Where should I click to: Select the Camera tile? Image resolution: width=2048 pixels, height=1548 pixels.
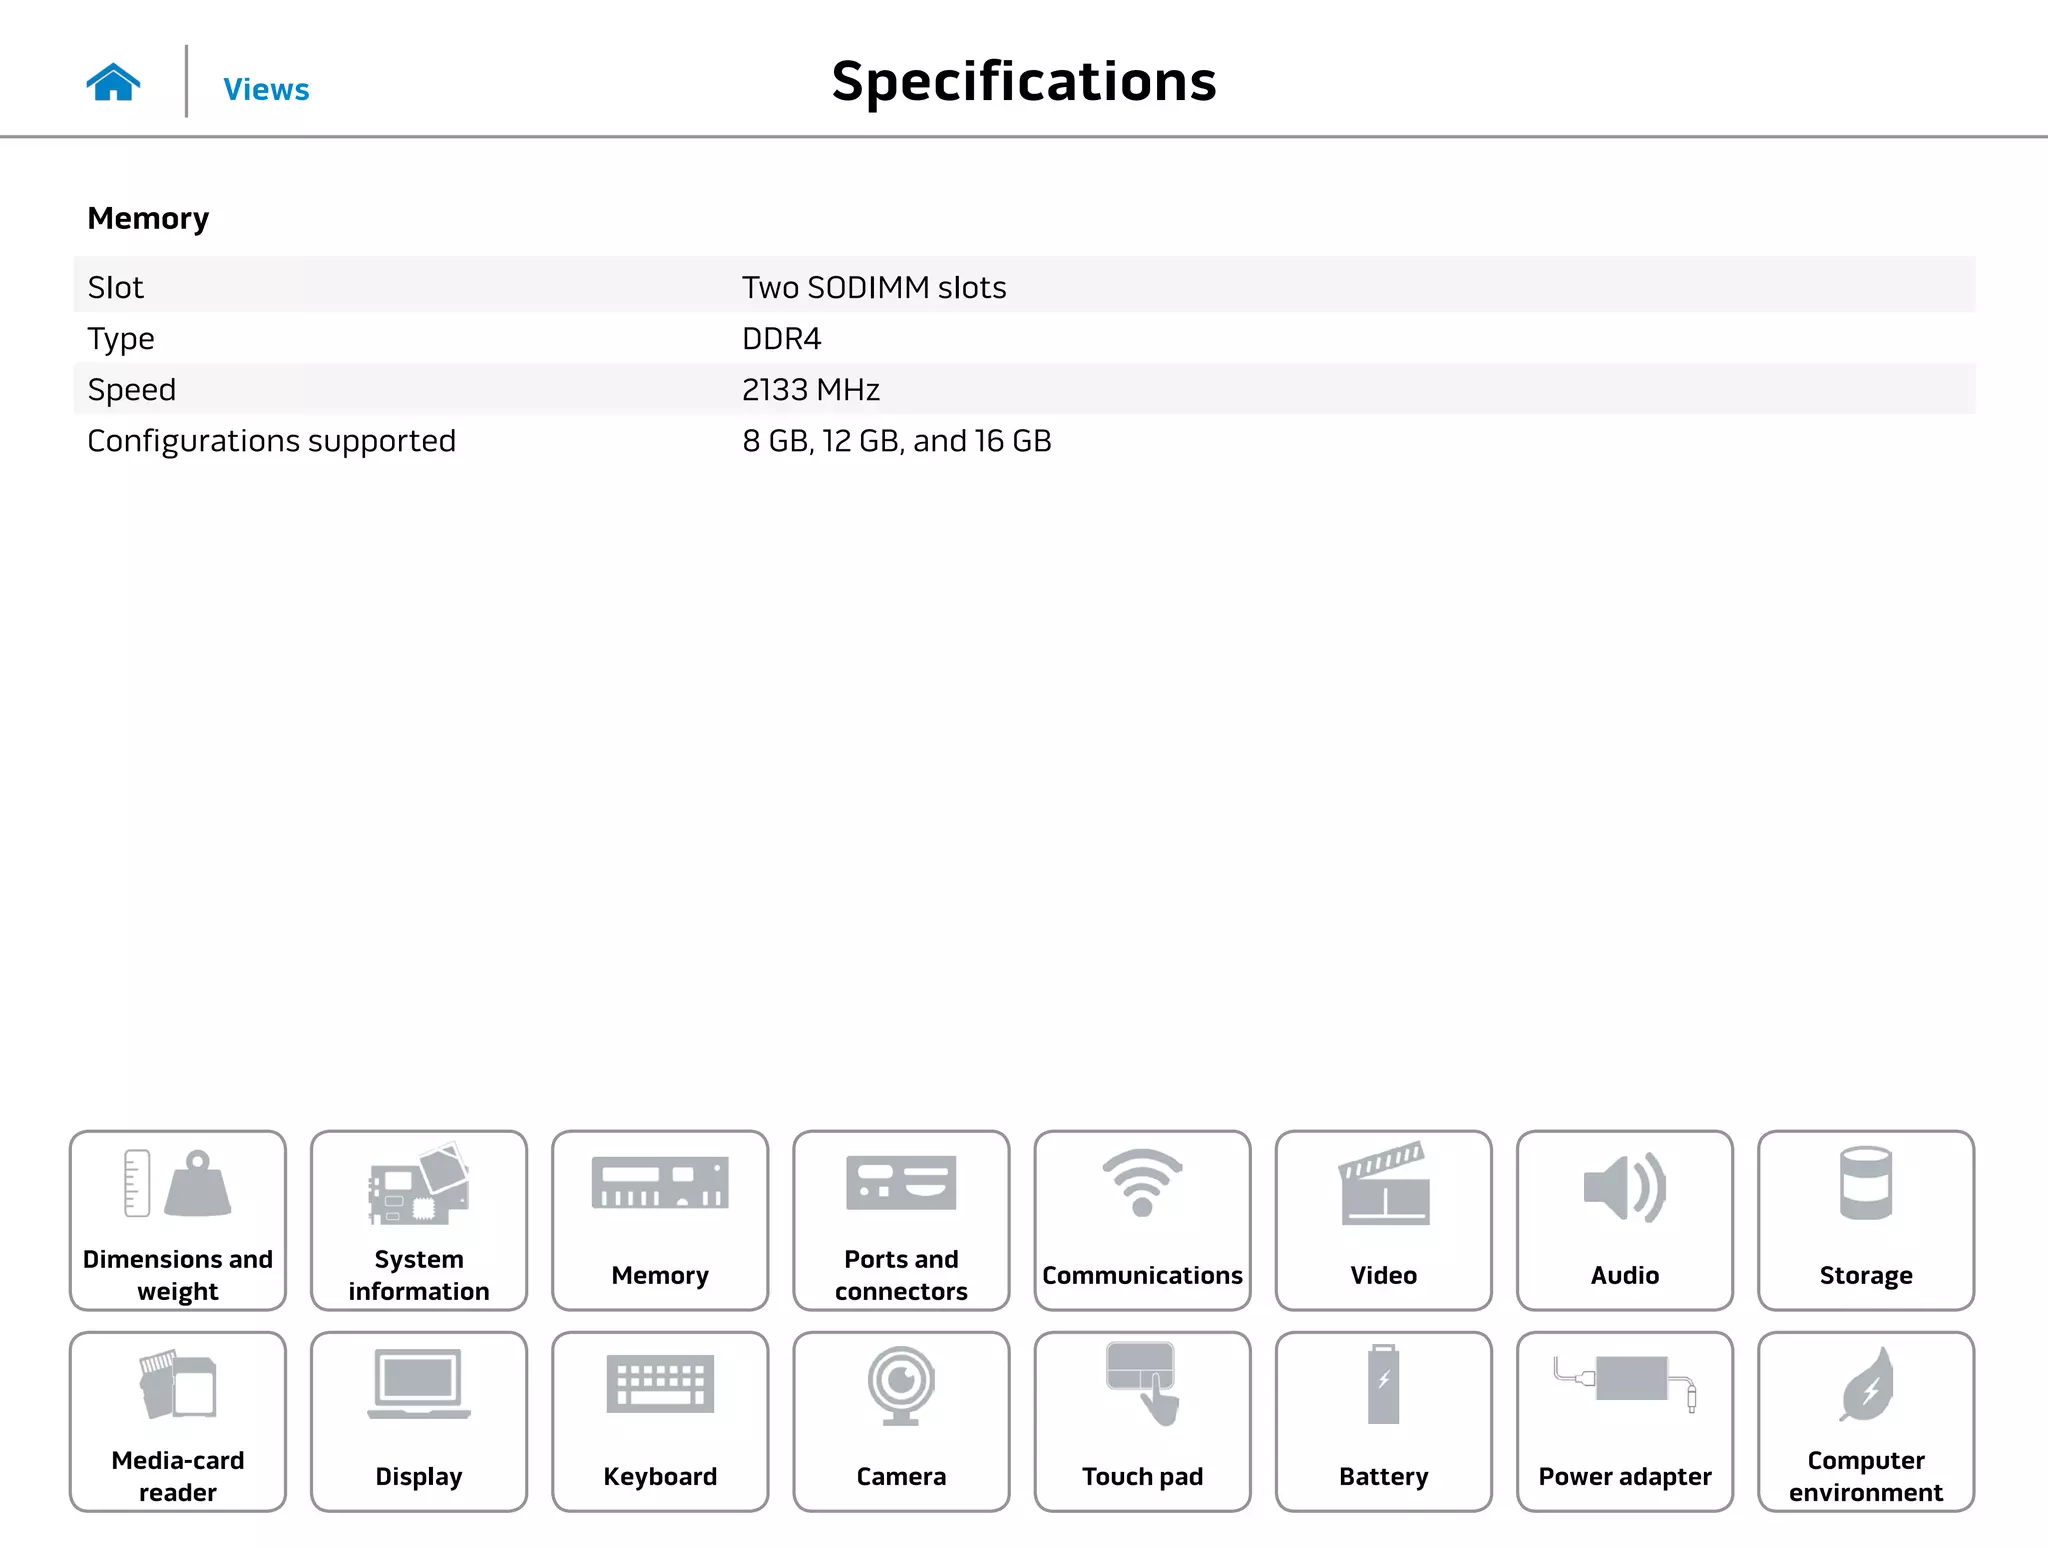point(901,1421)
